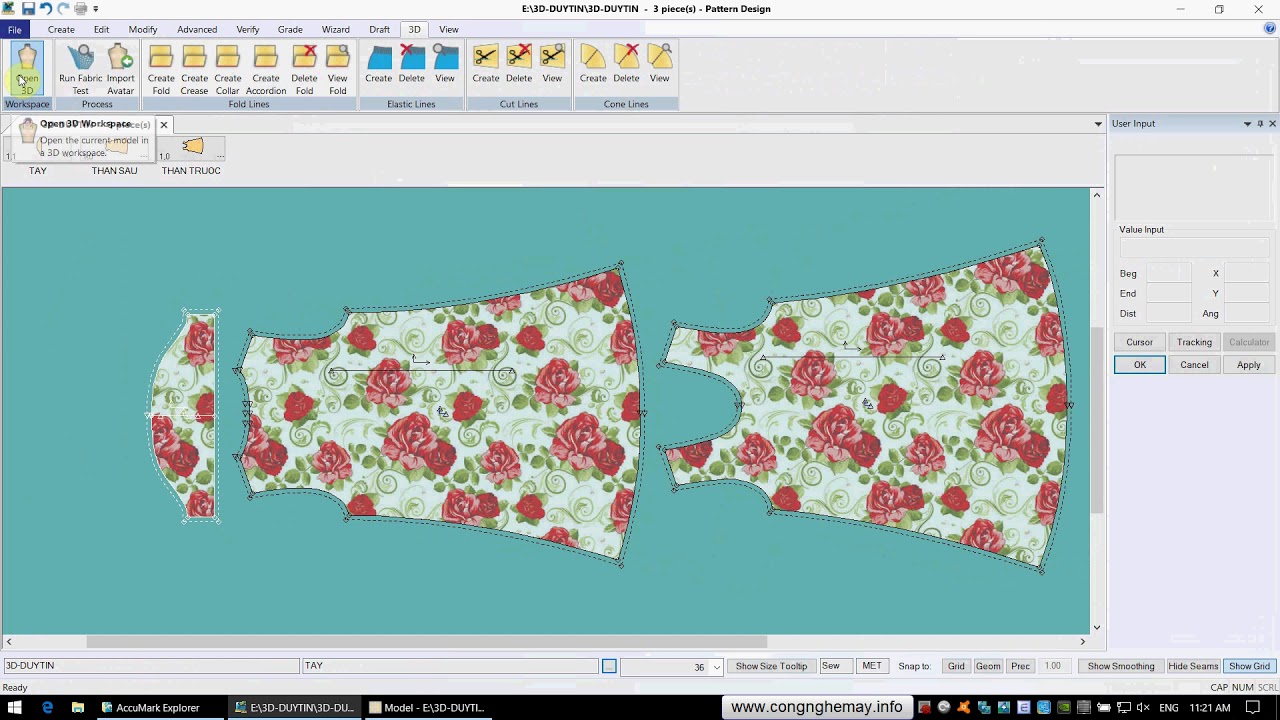Toggle Show Grid
1280x720 pixels.
tap(1249, 666)
